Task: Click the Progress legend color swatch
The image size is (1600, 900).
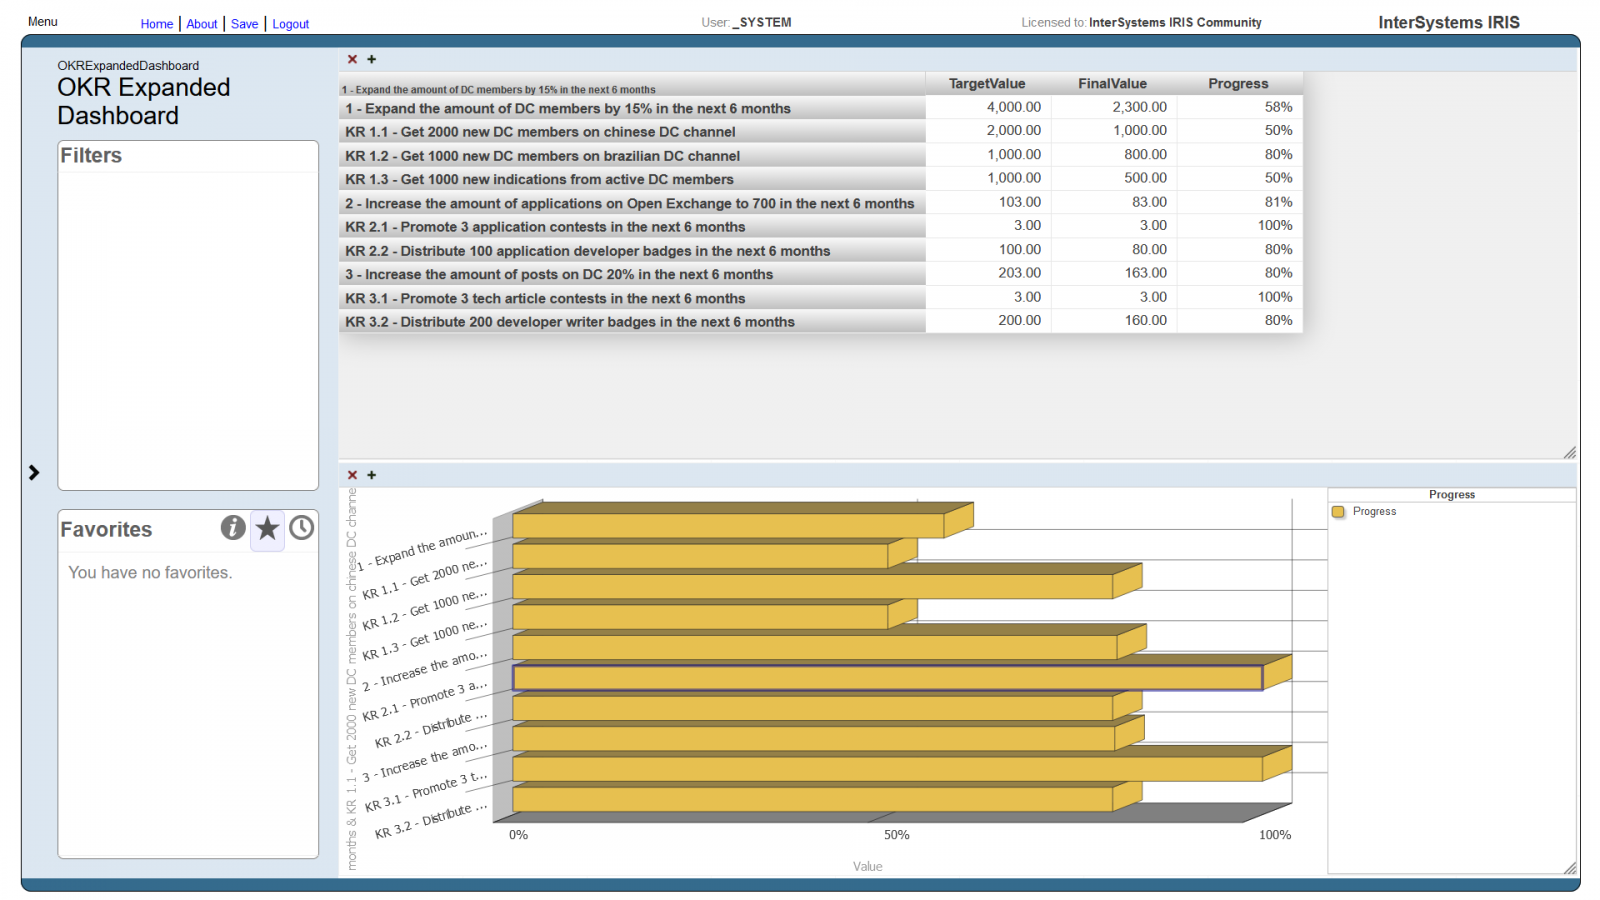Action: [1338, 512]
